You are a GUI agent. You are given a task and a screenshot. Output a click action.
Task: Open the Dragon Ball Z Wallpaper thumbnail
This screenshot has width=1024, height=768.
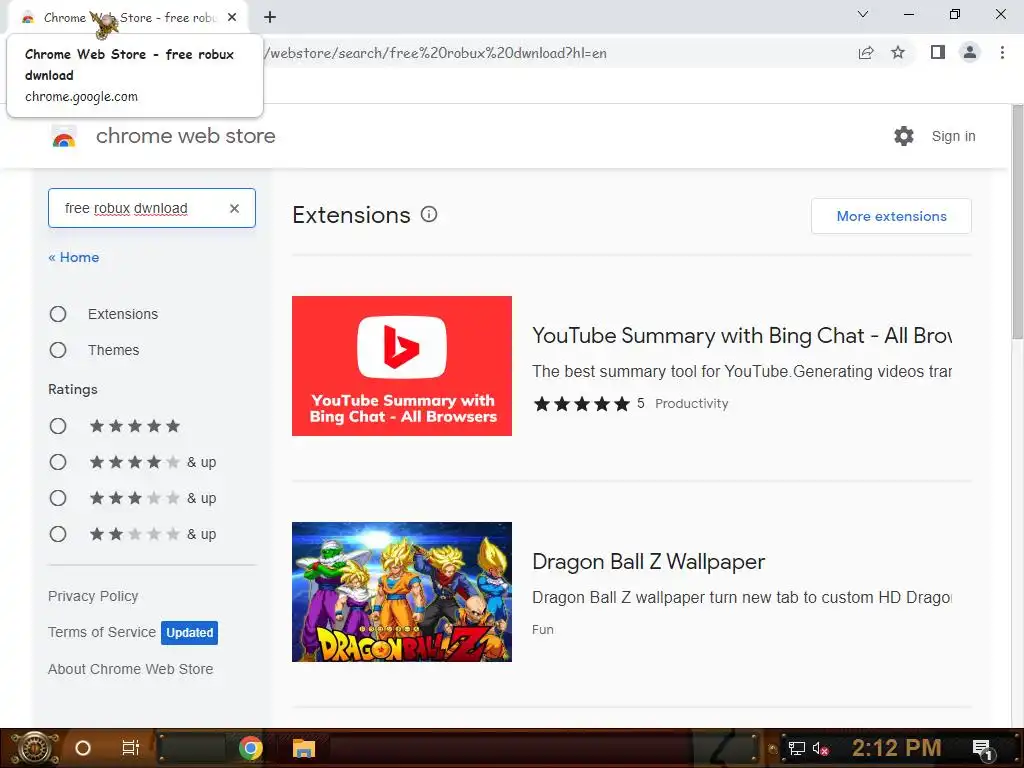(402, 592)
